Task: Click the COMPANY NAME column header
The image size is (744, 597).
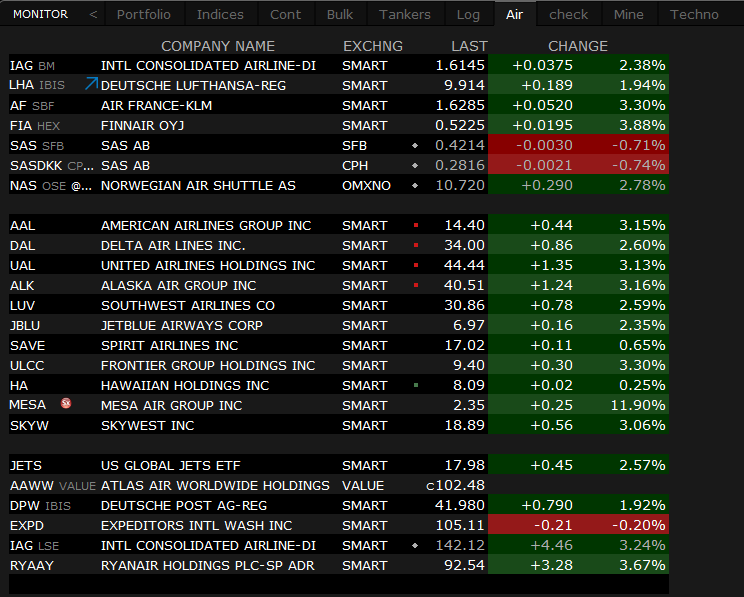Action: coord(218,46)
